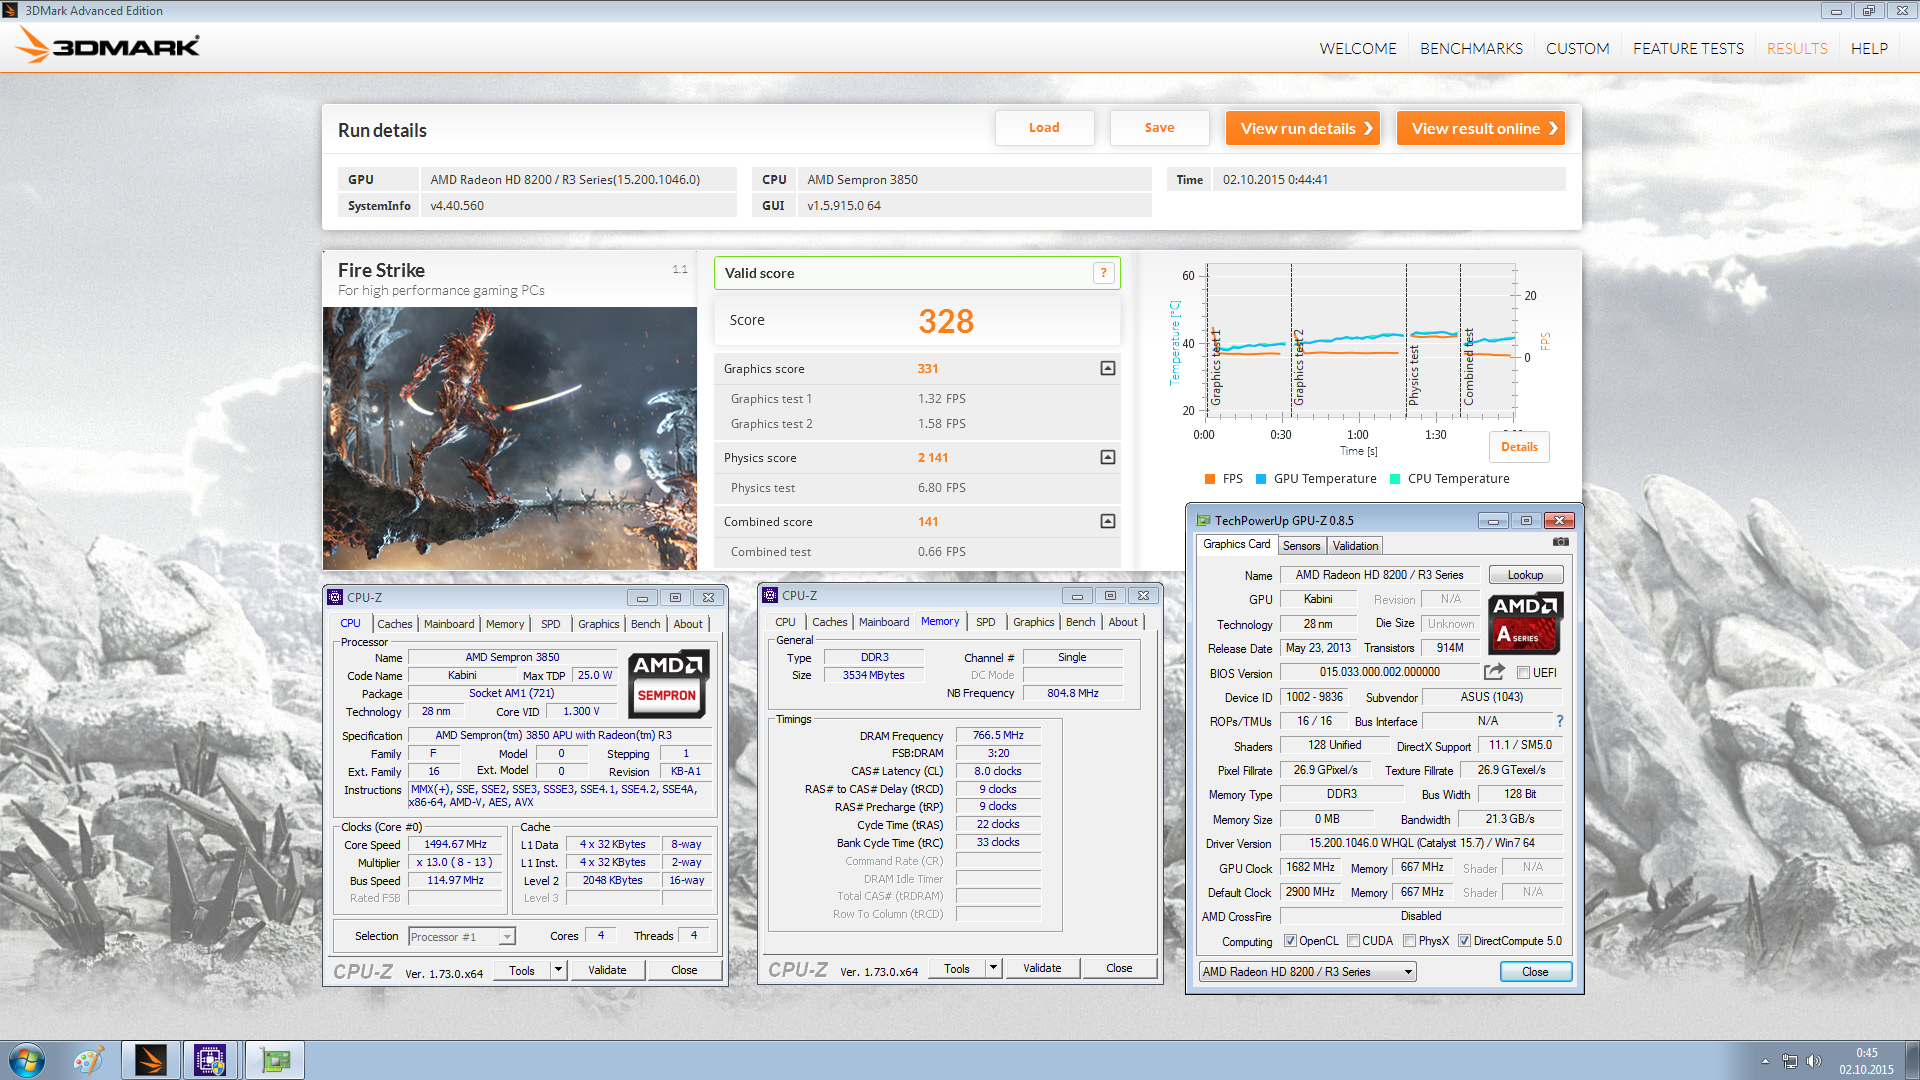Click the AMD A-Series logo in GPU-Z
Screen dimensions: 1920x1080
(x=1525, y=624)
